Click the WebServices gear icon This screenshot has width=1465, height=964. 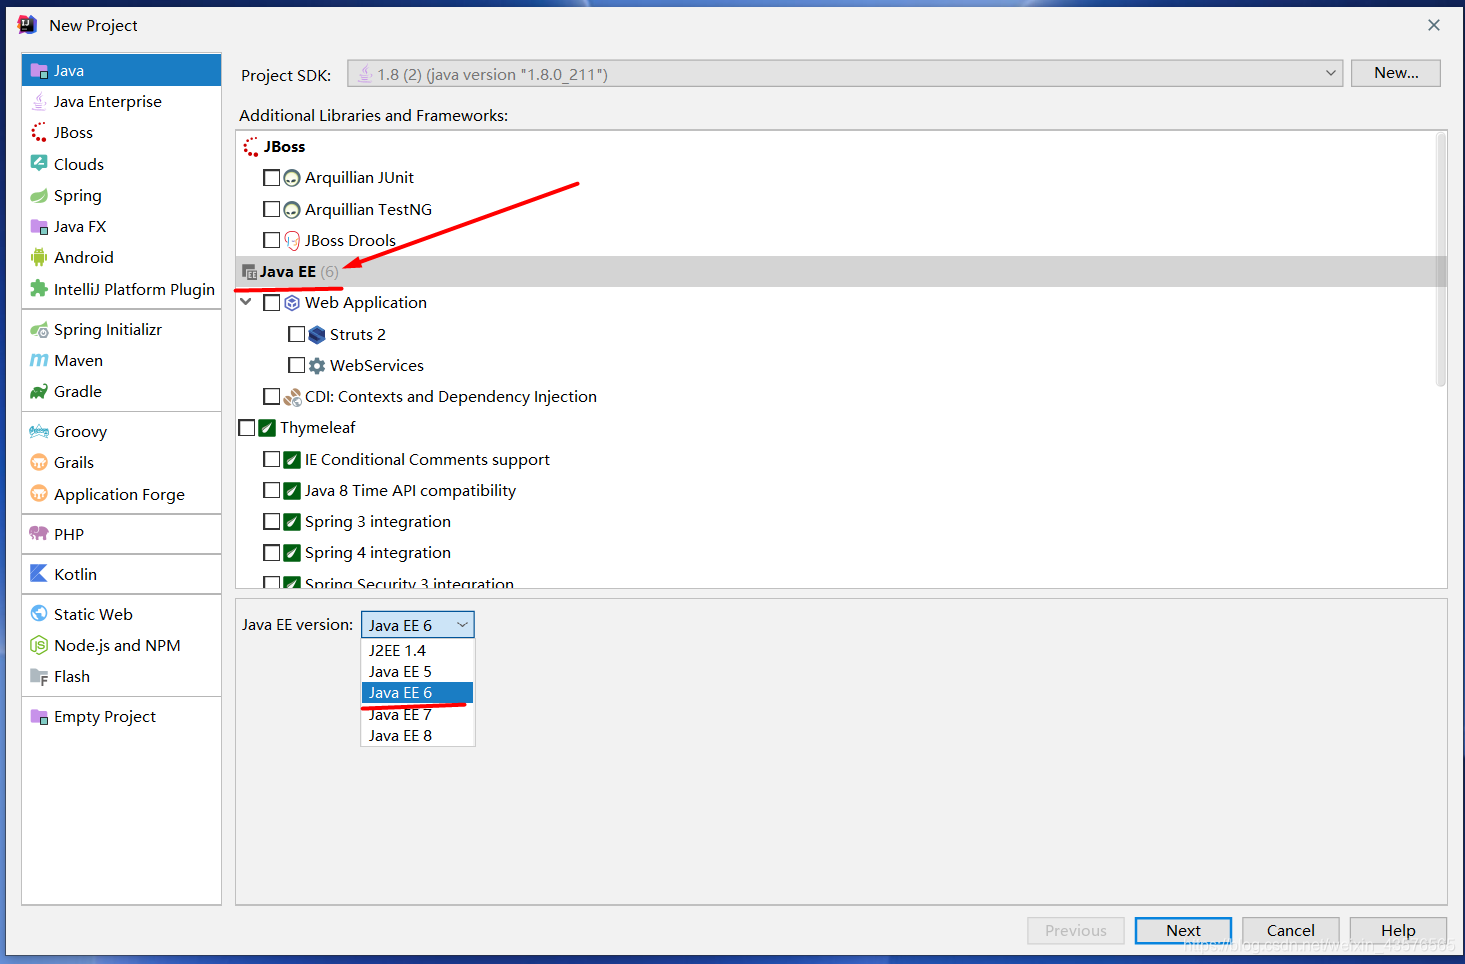point(317,366)
